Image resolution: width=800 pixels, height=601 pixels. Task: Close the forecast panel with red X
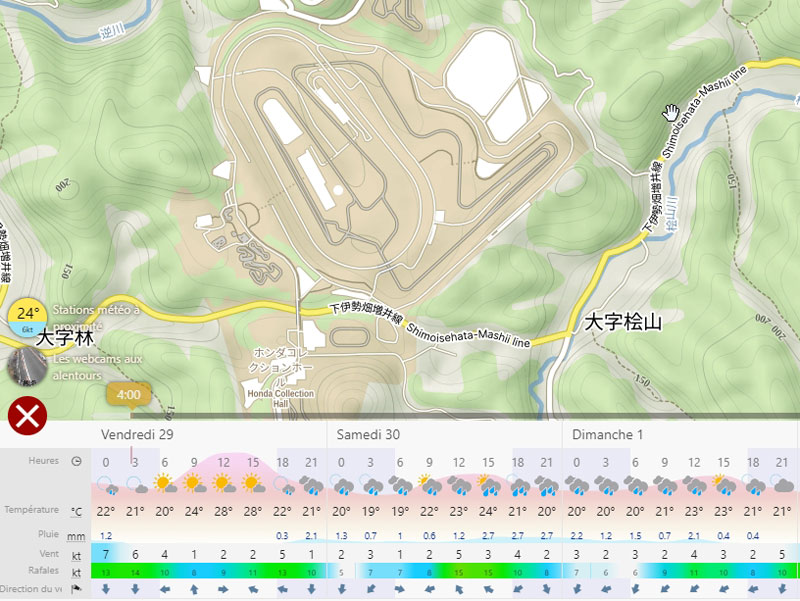27,415
